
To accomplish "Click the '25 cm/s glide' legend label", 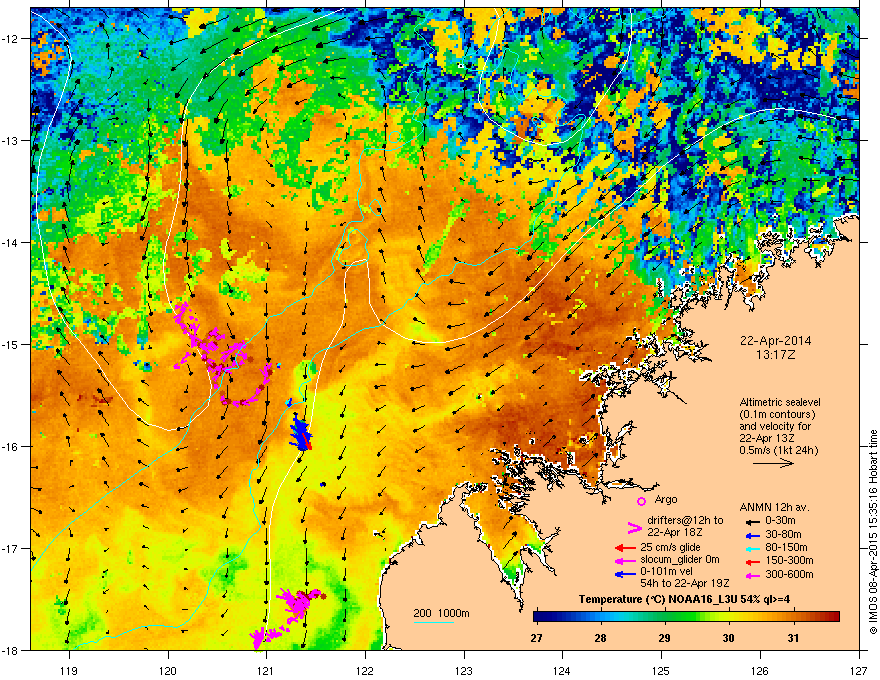I will (x=670, y=547).
